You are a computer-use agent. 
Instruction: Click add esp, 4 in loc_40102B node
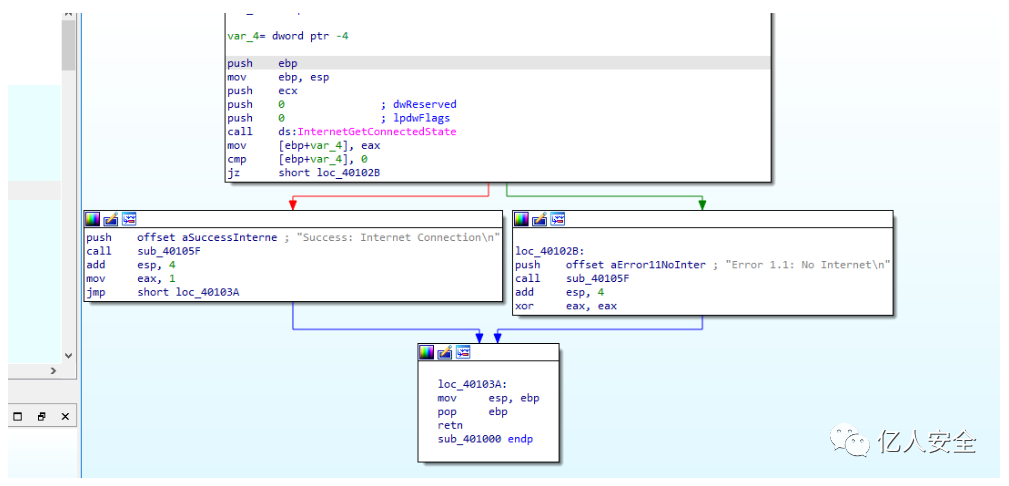[560, 292]
